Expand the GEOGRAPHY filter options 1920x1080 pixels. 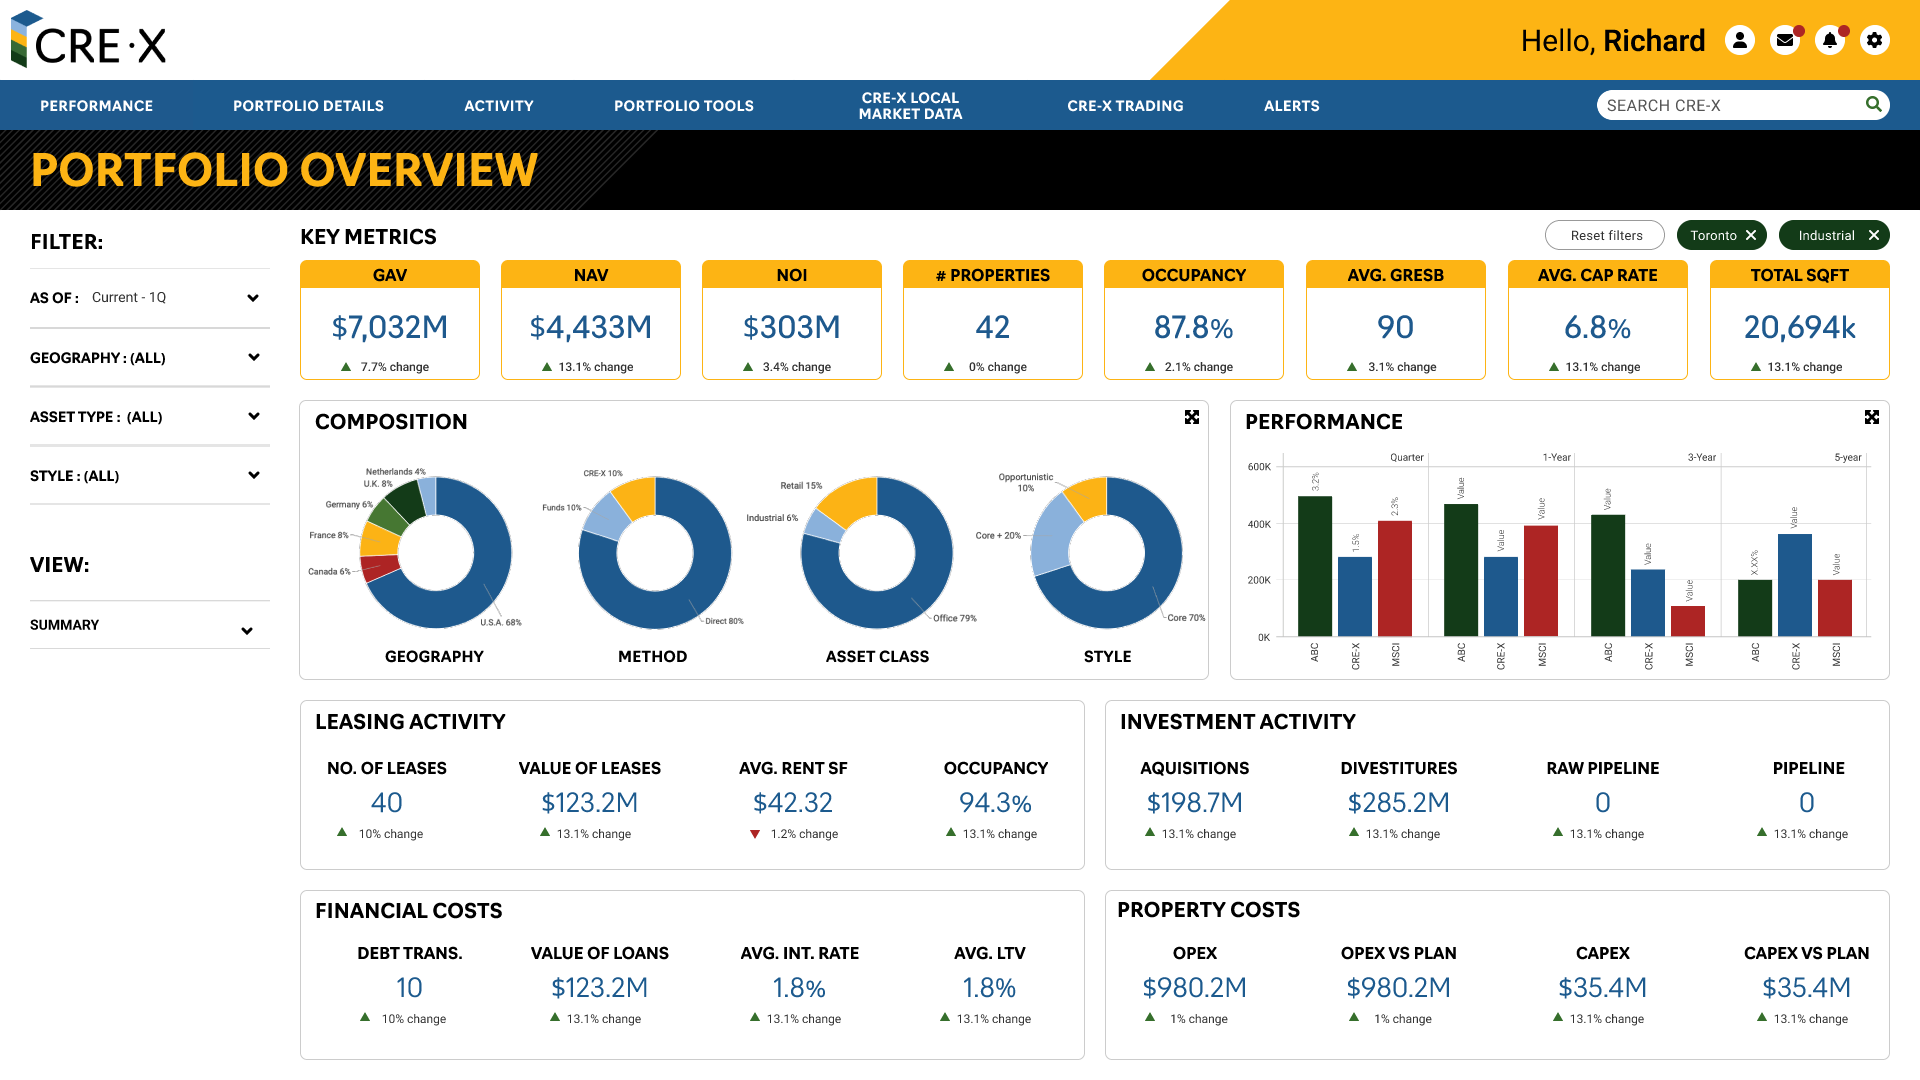tap(253, 357)
